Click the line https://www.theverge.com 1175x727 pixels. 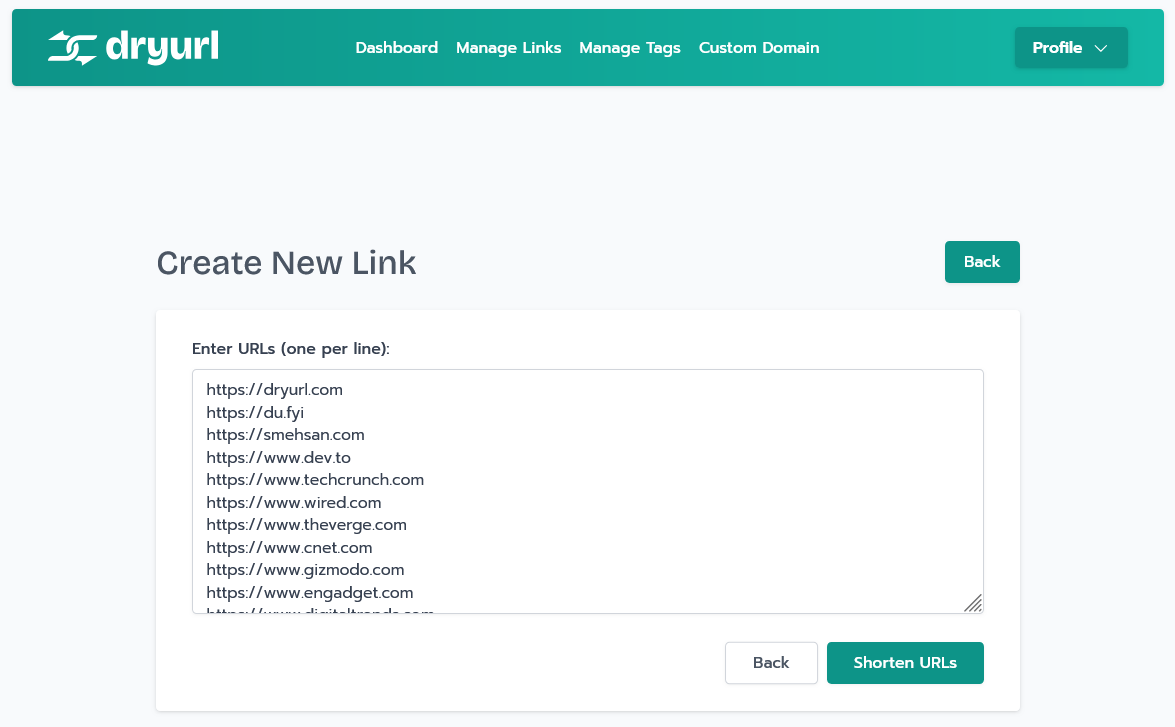coord(306,525)
